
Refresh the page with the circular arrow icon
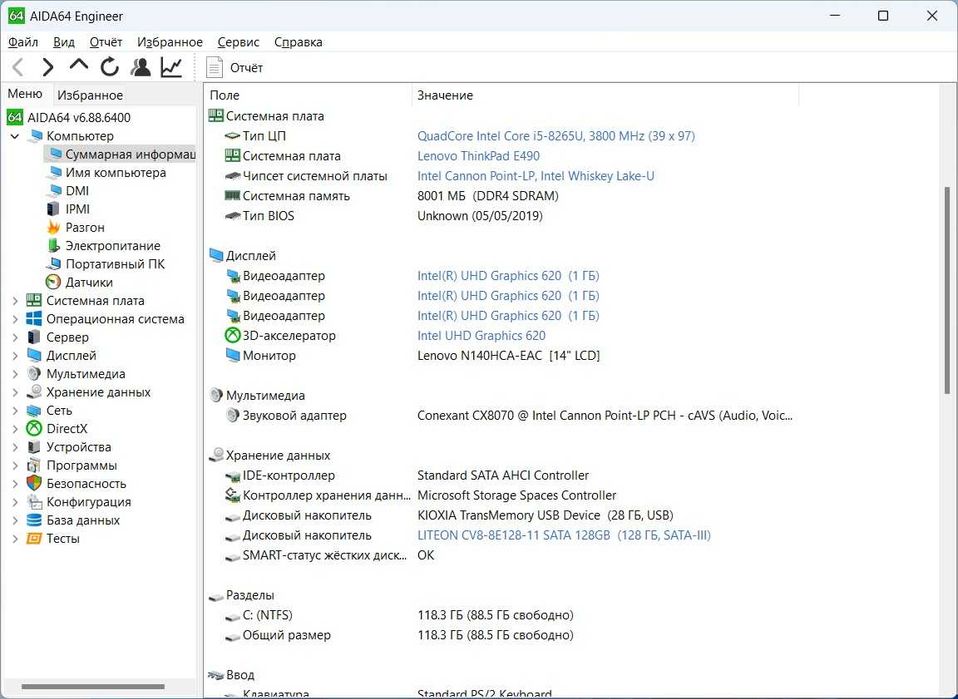(x=109, y=67)
